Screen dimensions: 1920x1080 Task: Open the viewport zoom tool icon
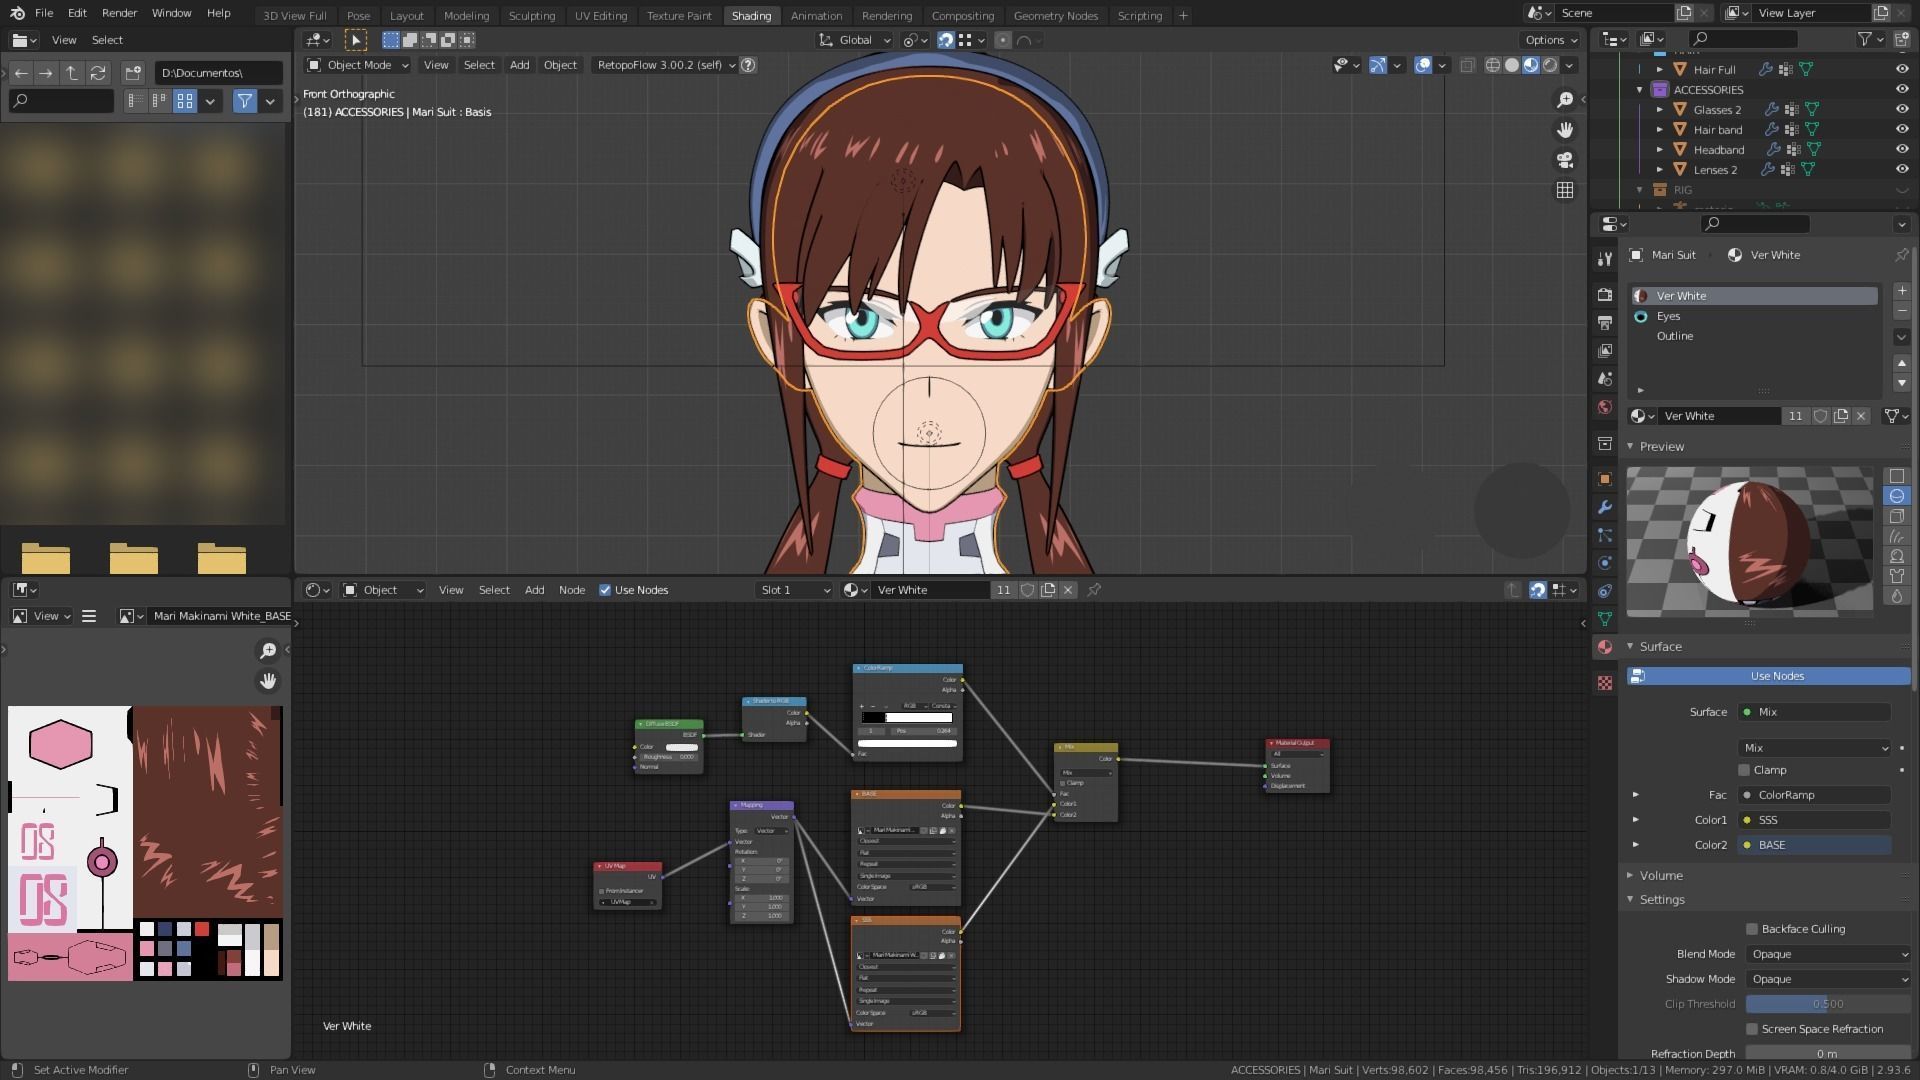click(x=1565, y=99)
